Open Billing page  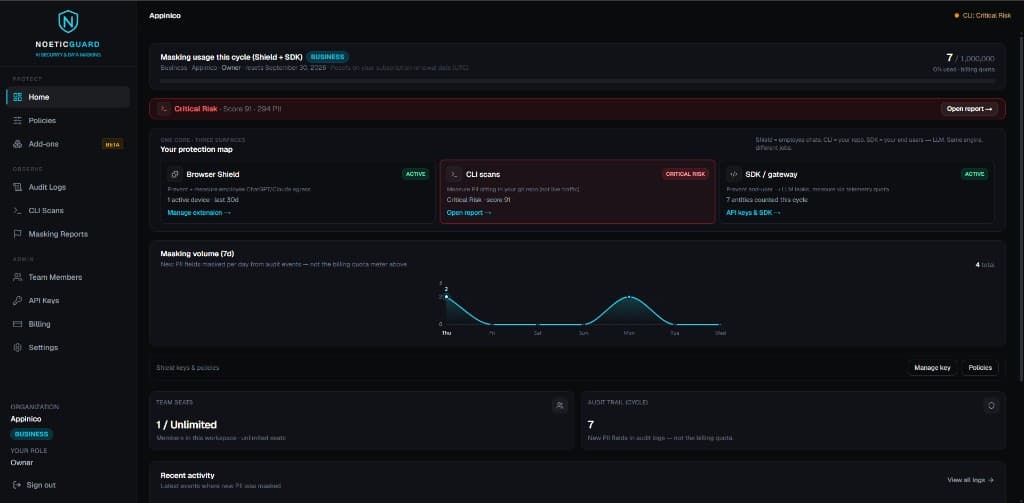pyautogui.click(x=68, y=324)
